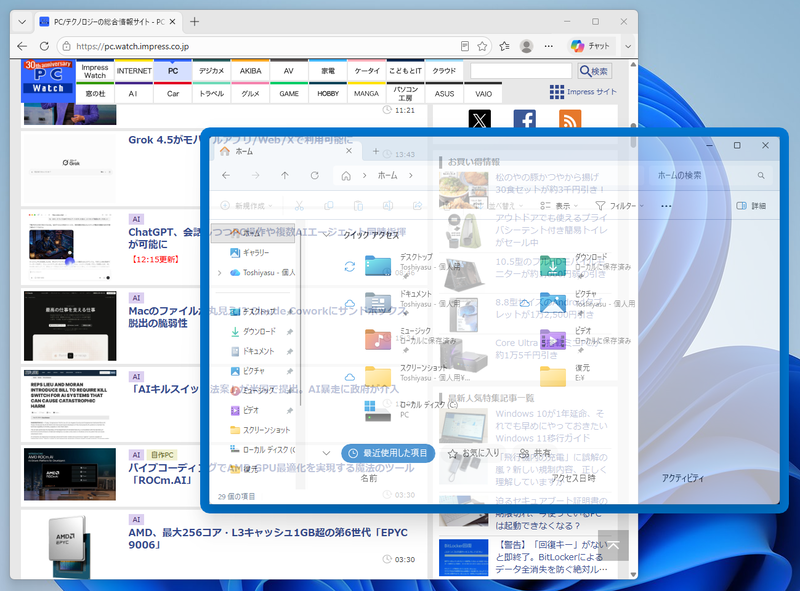
Task: Open the breadcrumb chevron after ホーム in Explorer
Action: click(411, 176)
